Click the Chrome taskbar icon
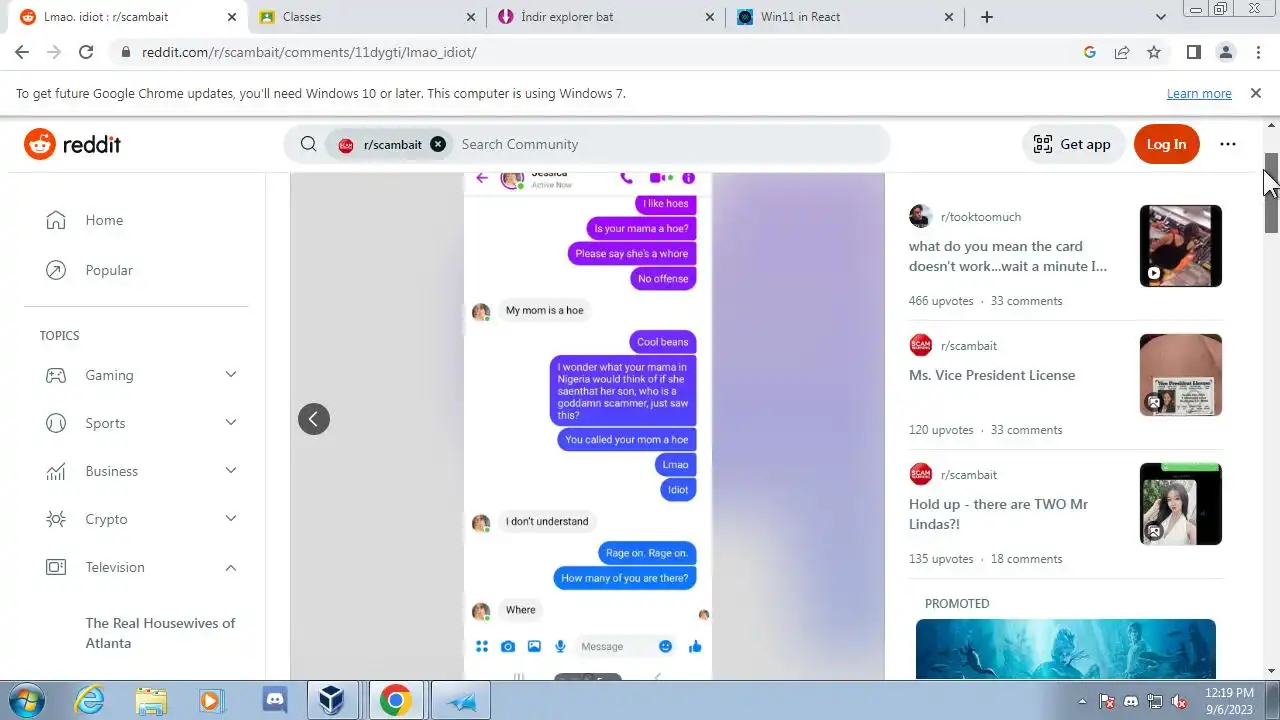Viewport: 1280px width, 720px height. [395, 700]
